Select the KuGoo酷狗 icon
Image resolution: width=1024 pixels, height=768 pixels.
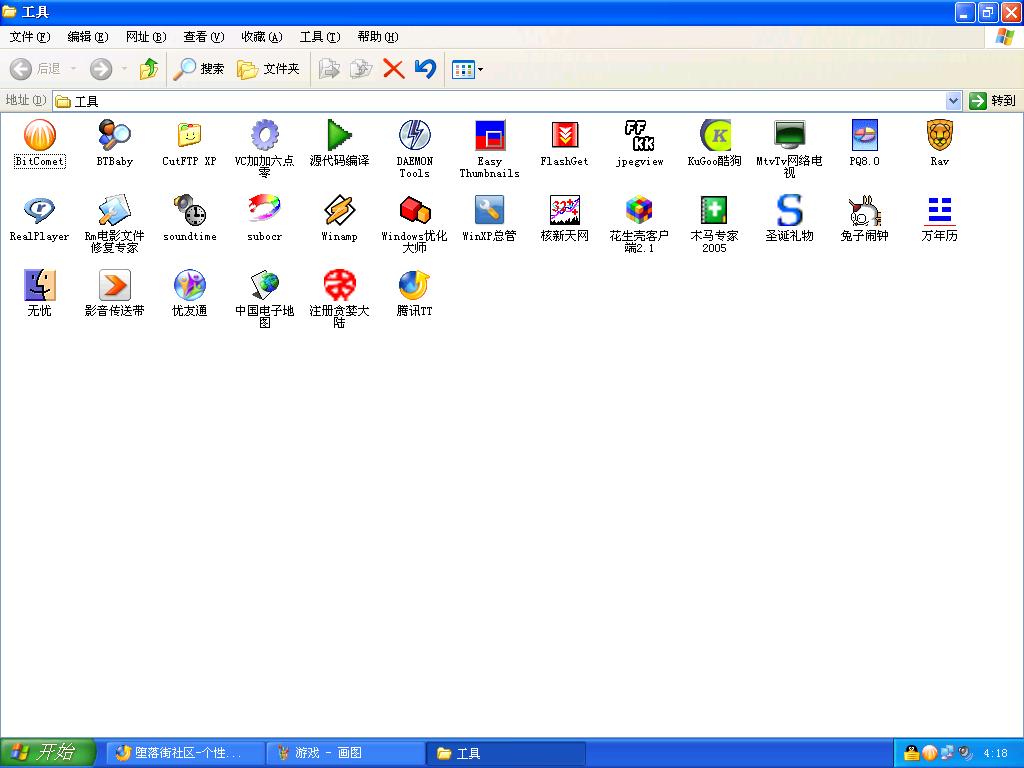(x=714, y=136)
